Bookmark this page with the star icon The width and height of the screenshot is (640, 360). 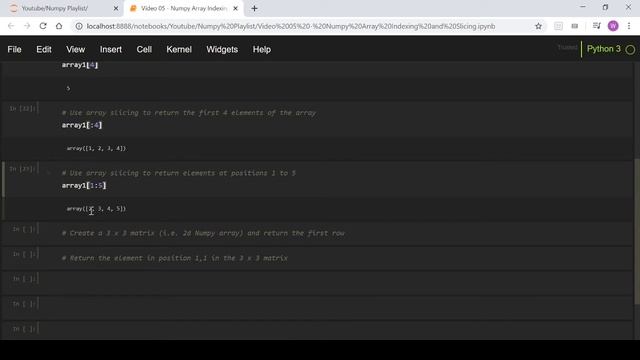coord(538,26)
